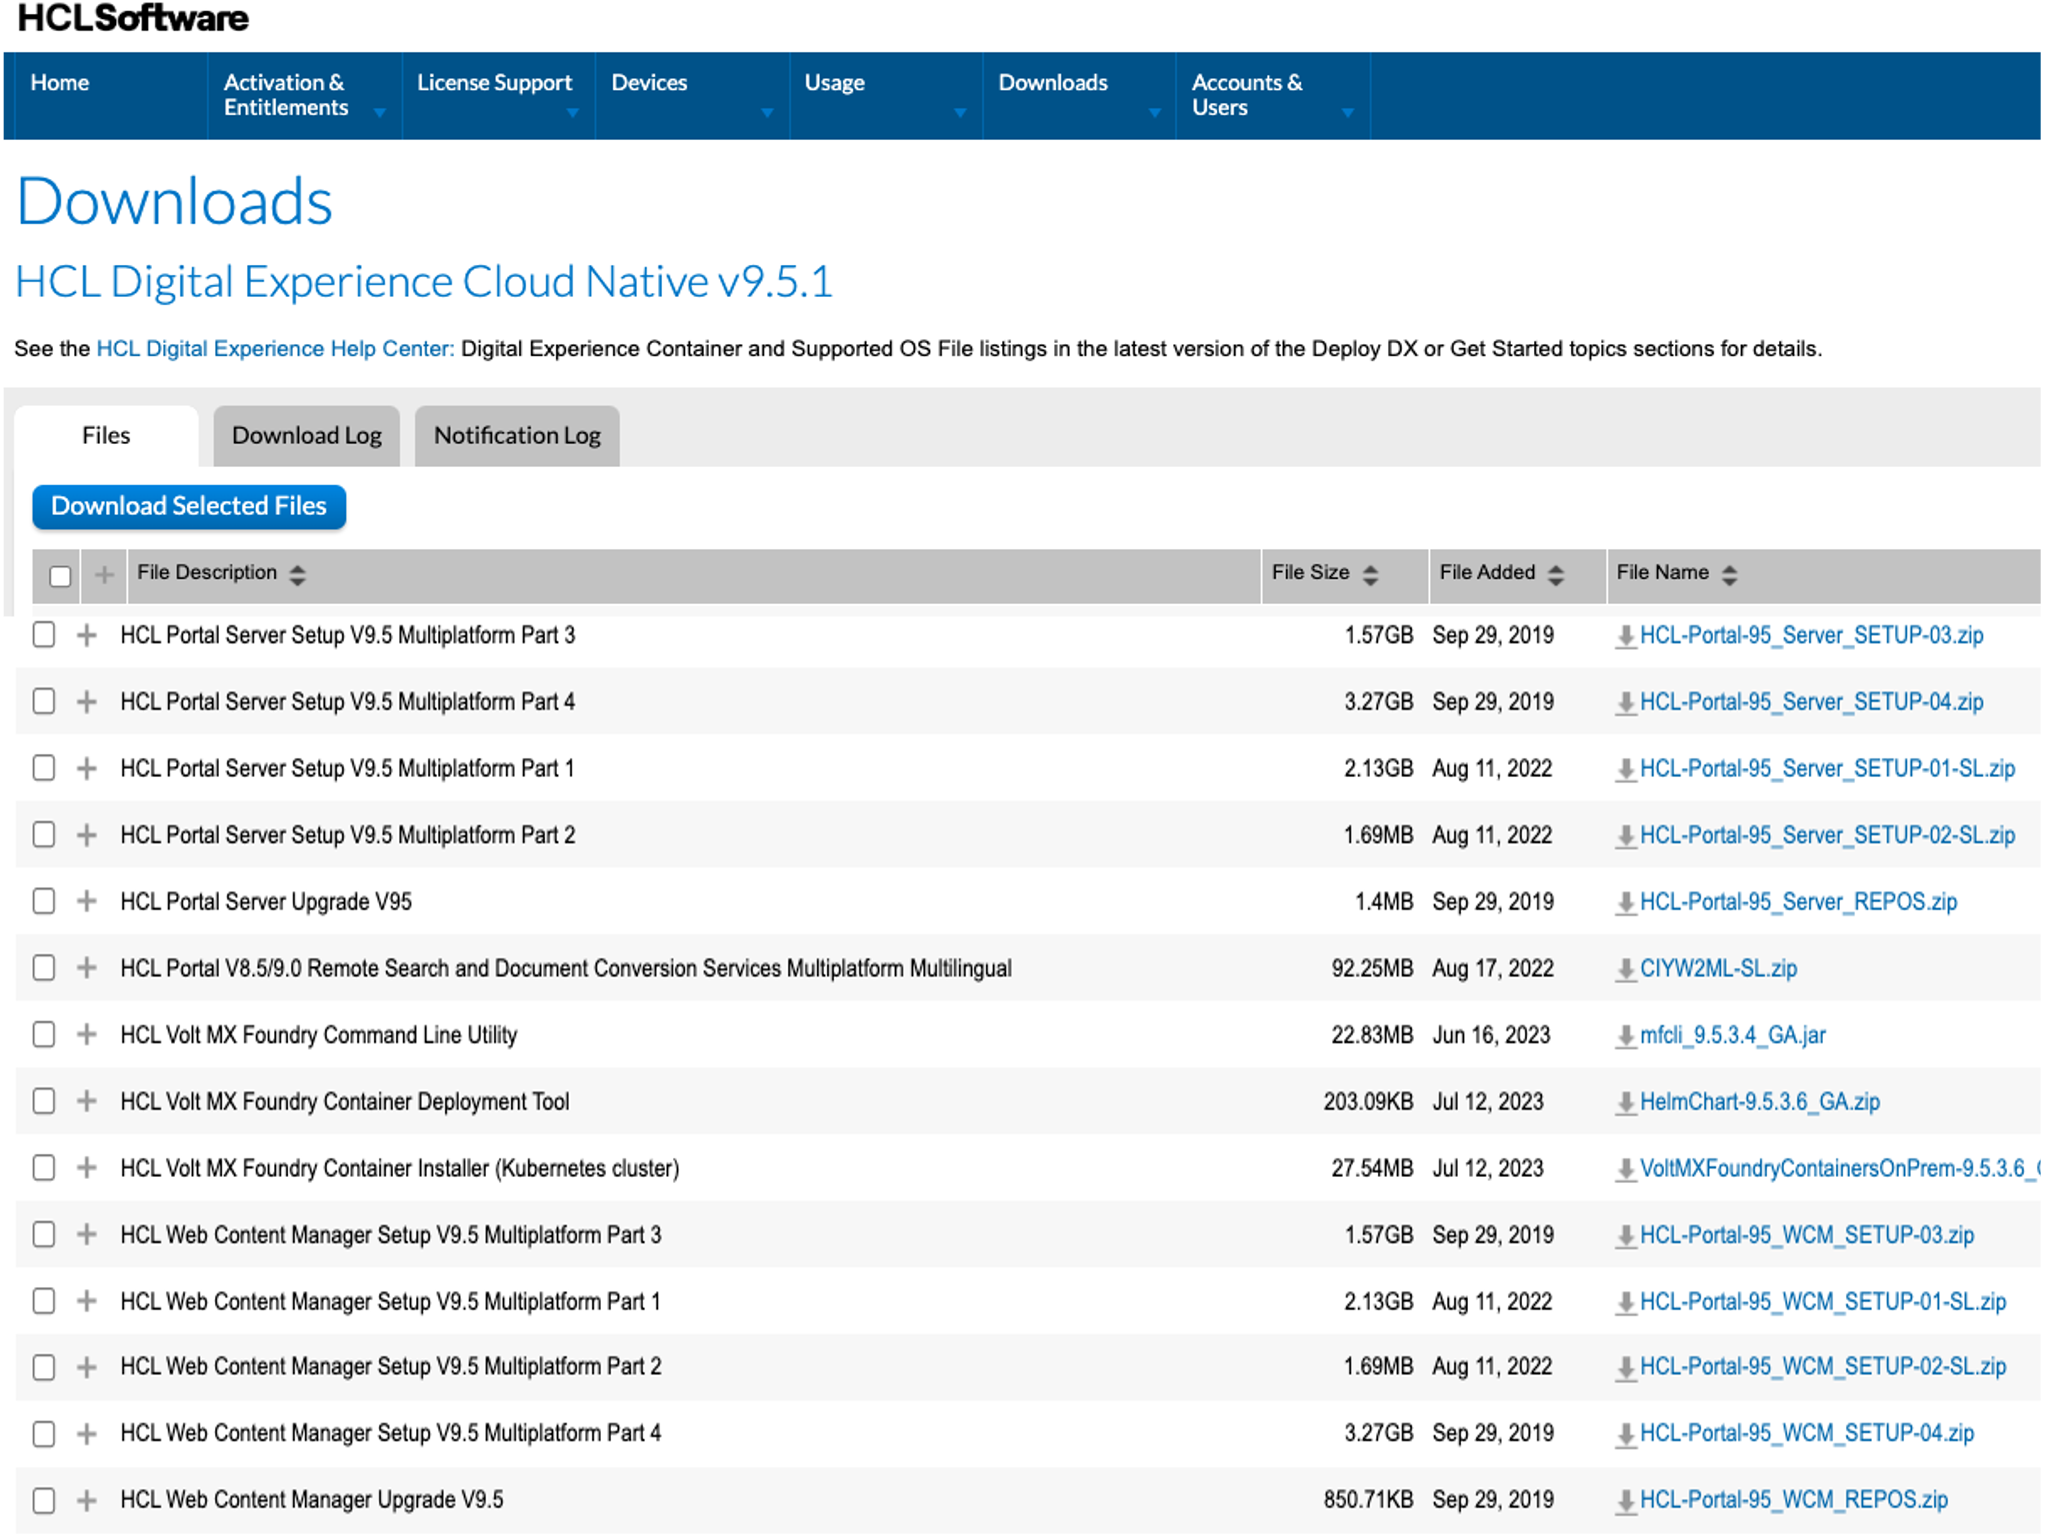Screen dimensions: 2048x1540
Task: Sort by File Size column arrows
Action: 1370,574
